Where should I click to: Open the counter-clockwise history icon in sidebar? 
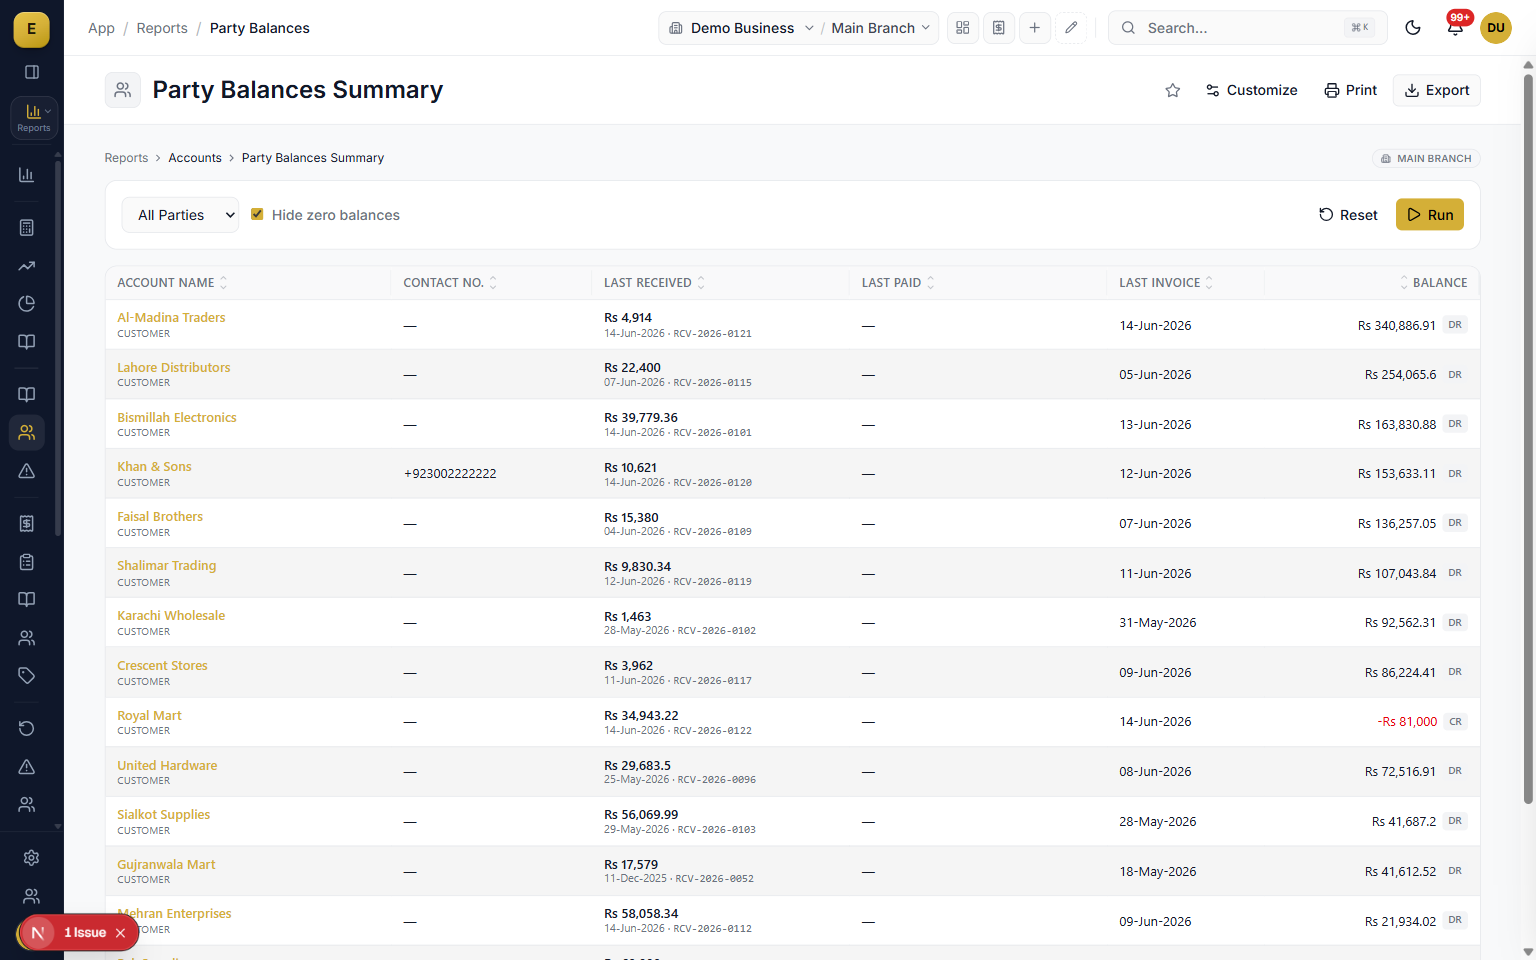[27, 728]
